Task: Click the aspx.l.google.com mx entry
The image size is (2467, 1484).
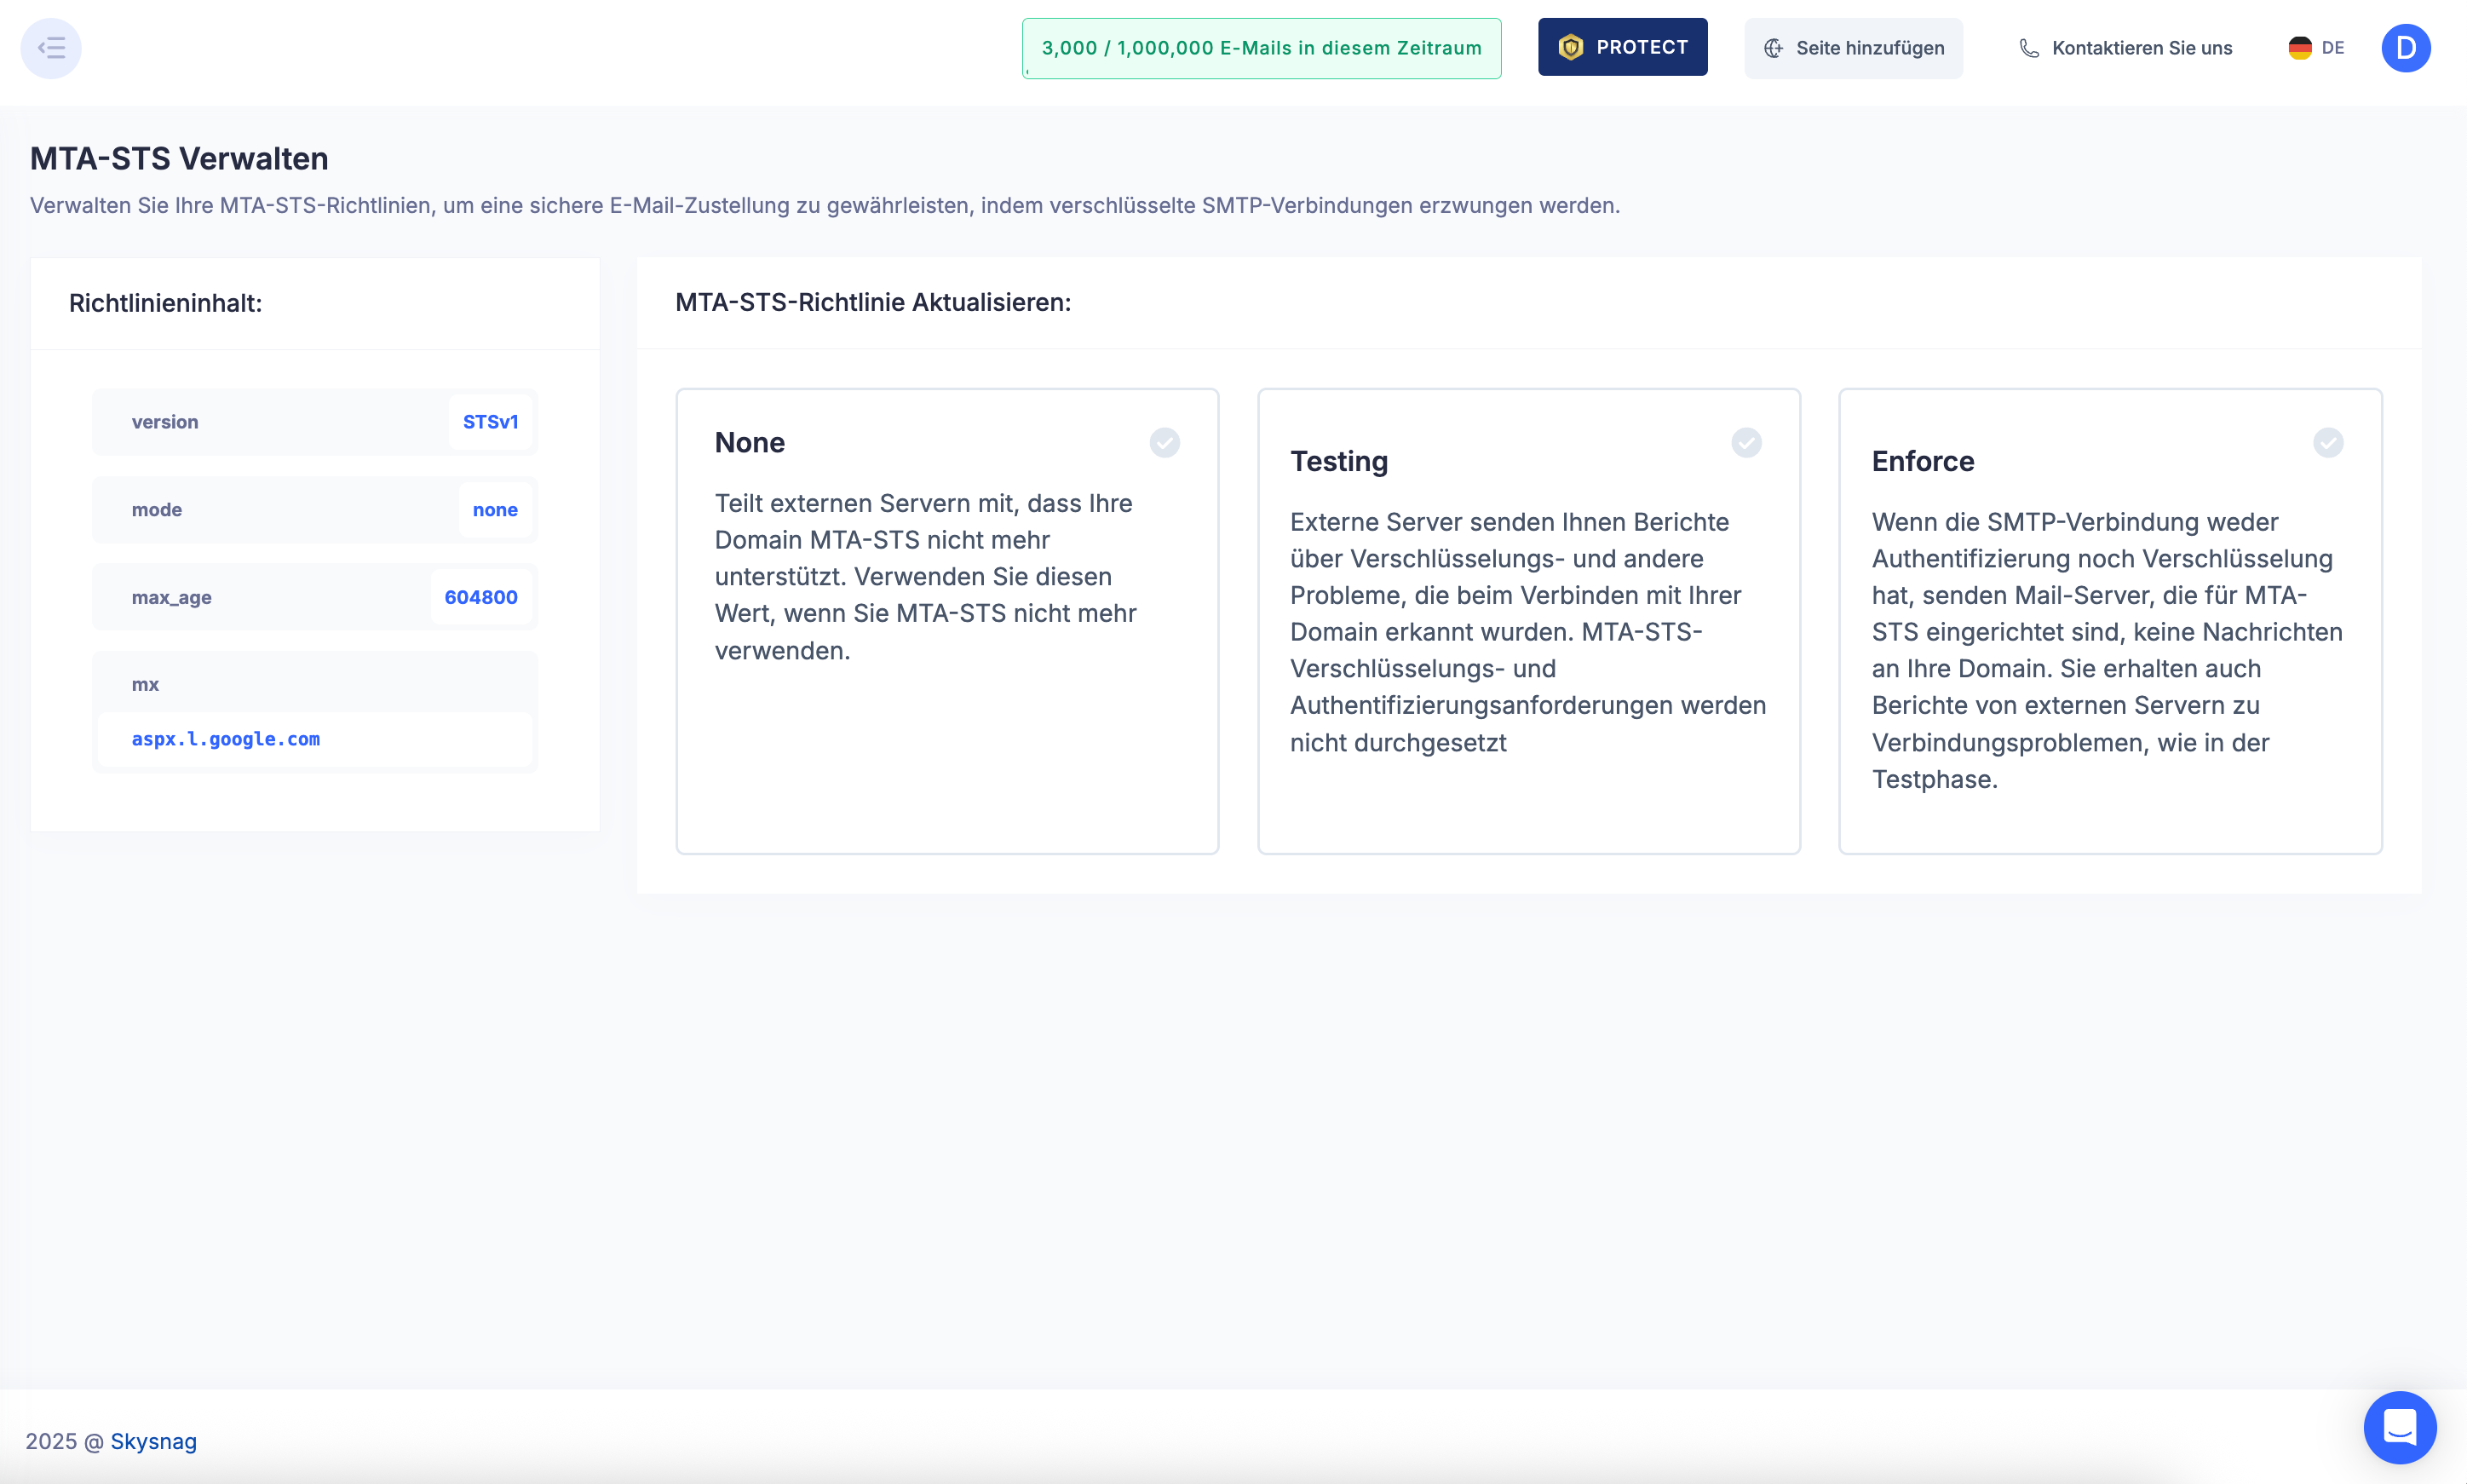Action: click(226, 739)
